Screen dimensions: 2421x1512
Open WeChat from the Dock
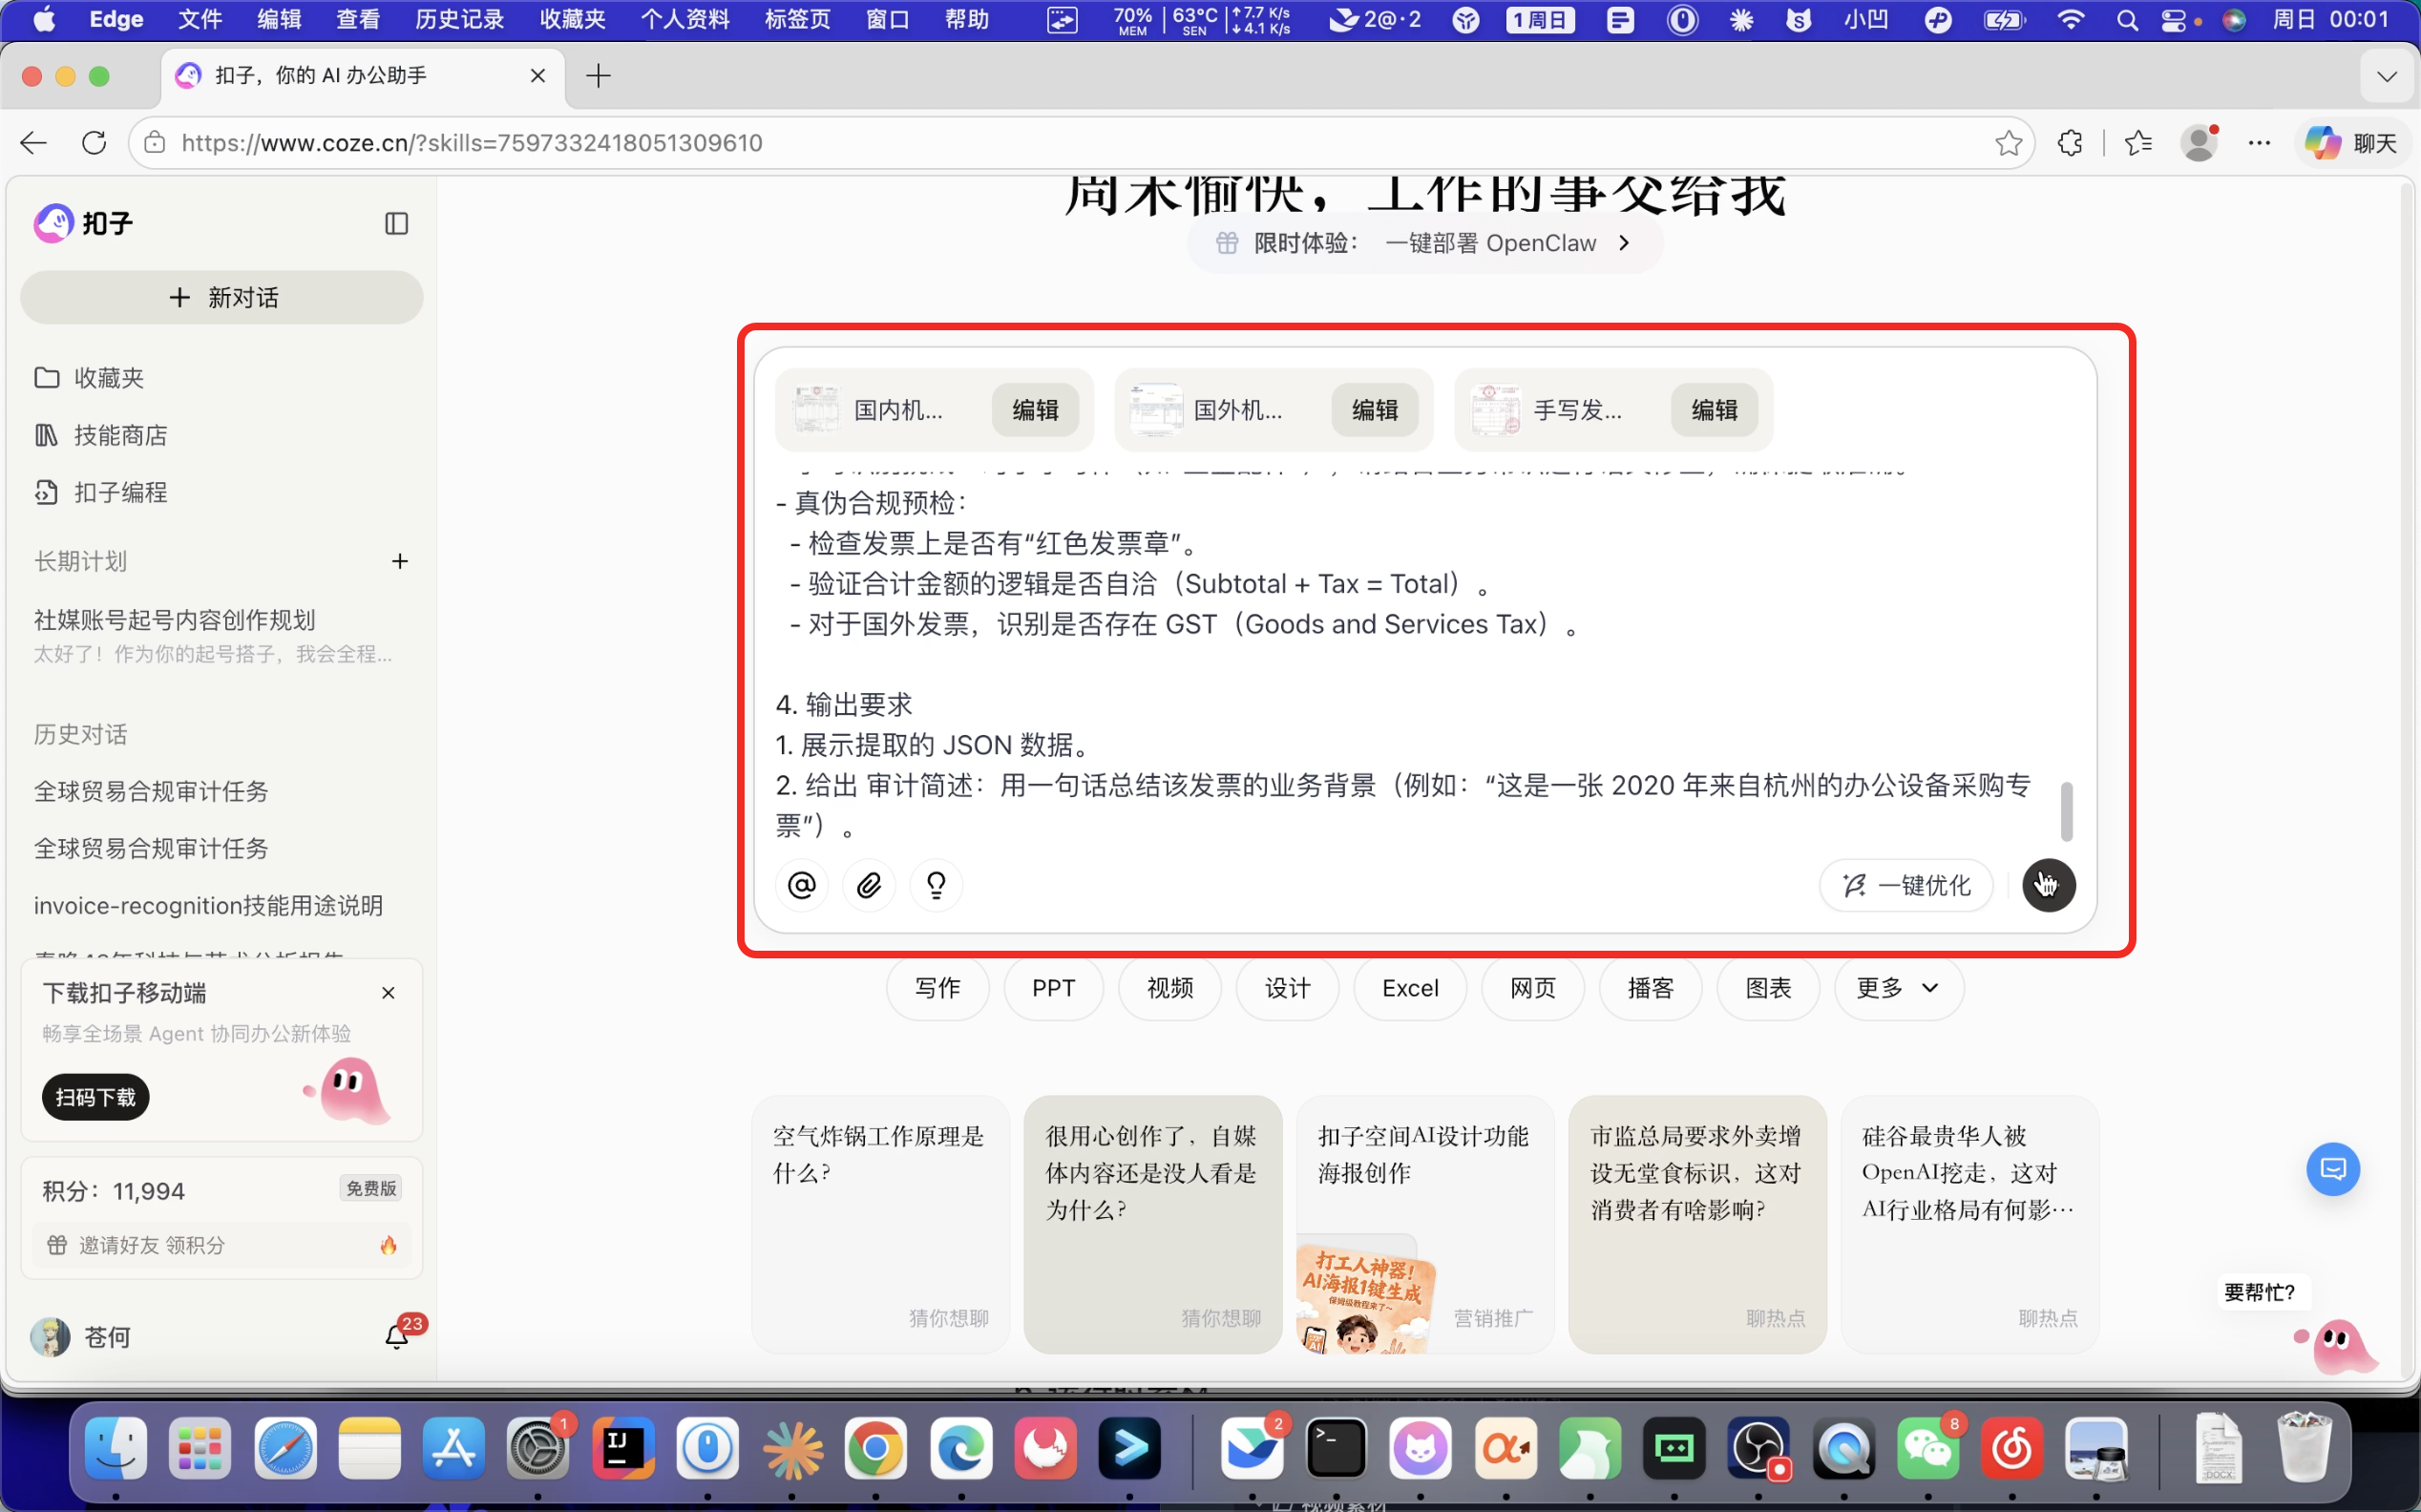(x=1928, y=1449)
